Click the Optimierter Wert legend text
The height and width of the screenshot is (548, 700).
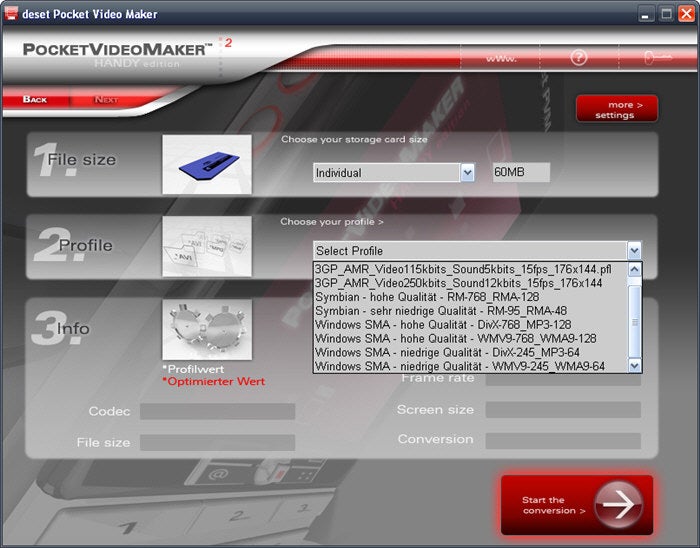point(214,382)
